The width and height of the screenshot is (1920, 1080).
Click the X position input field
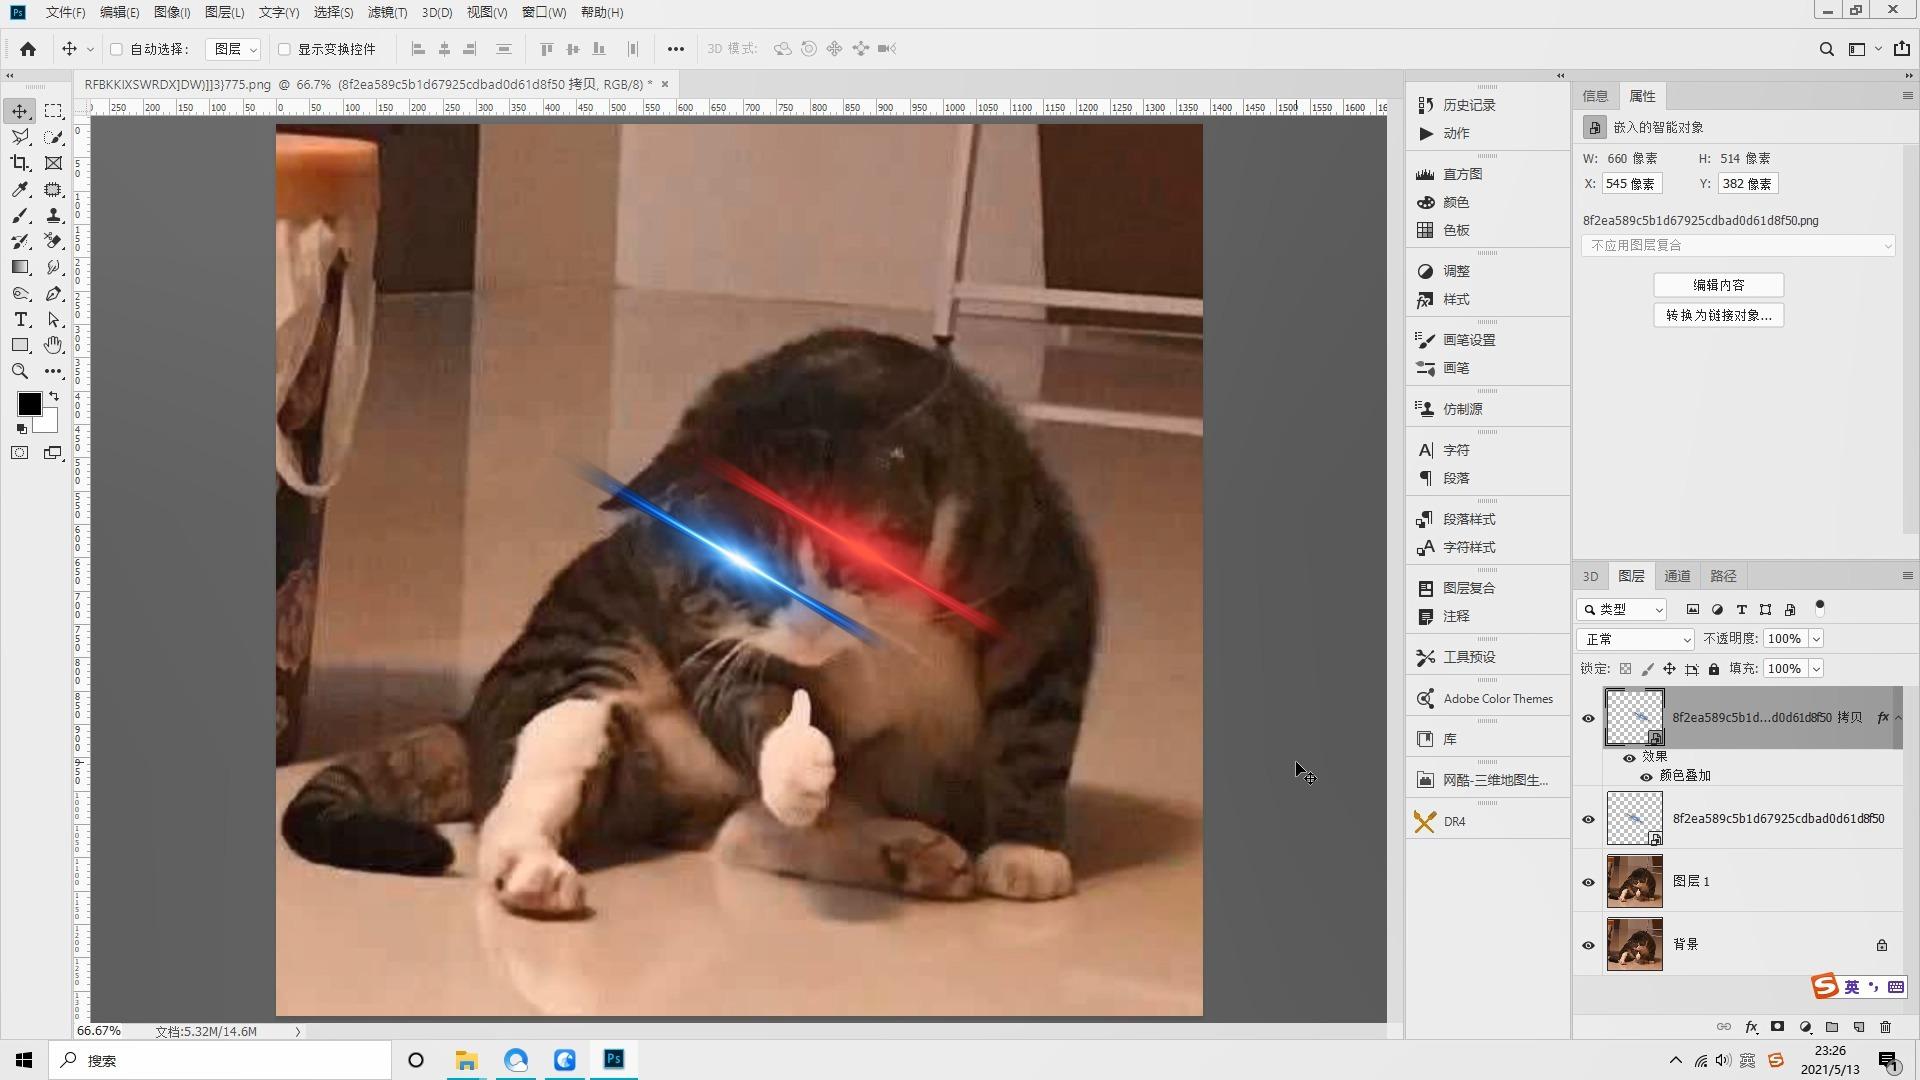pyautogui.click(x=1632, y=184)
